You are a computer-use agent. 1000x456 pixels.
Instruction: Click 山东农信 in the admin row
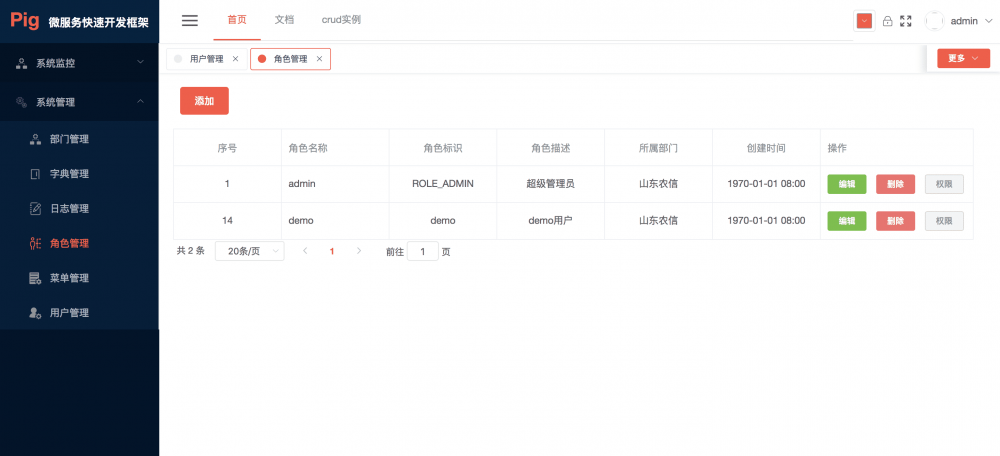click(x=658, y=184)
